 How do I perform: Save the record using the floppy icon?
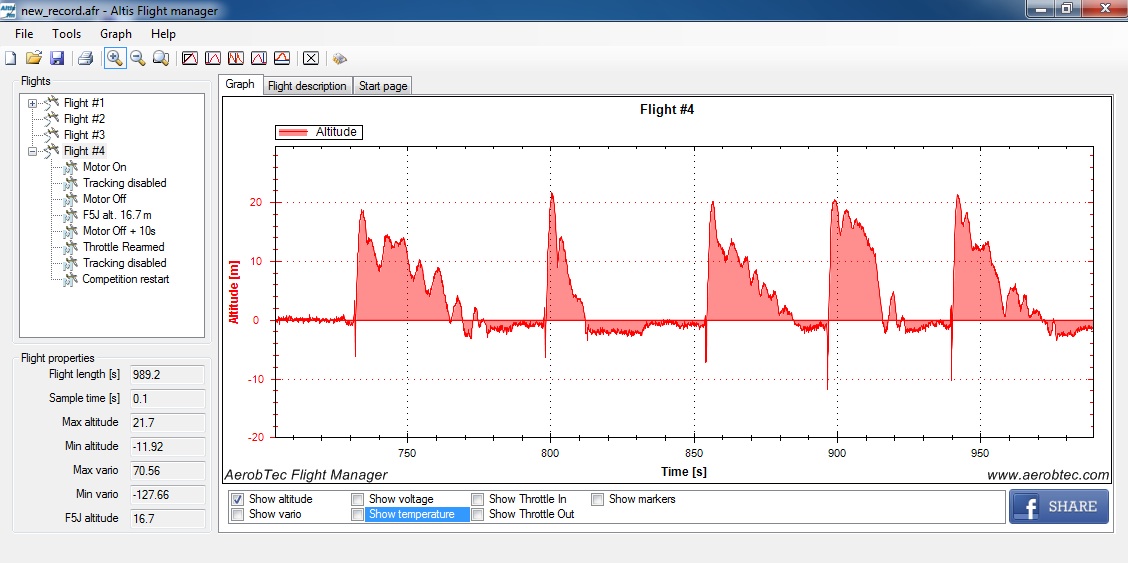(57, 58)
